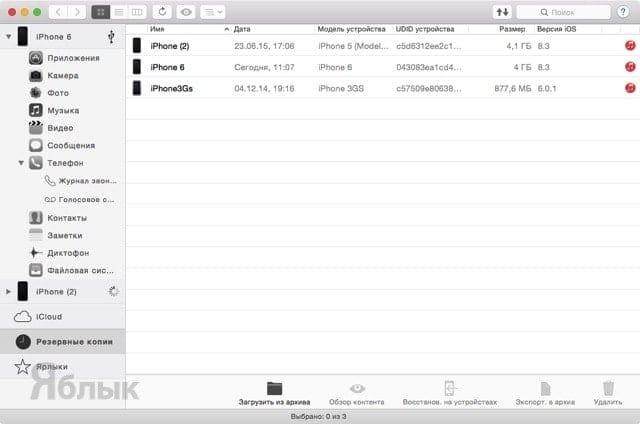The height and width of the screenshot is (424, 640).
Task: Open Видео in sidebar
Action: tap(60, 128)
